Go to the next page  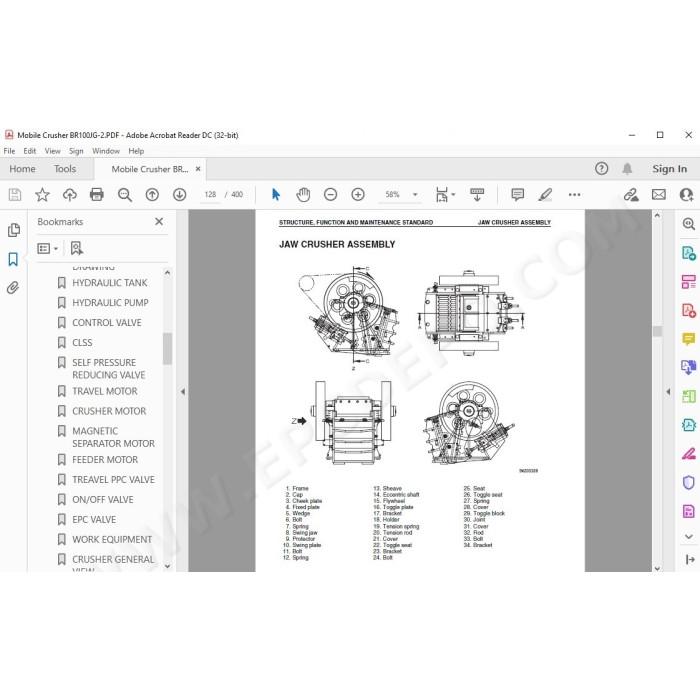pos(179,195)
